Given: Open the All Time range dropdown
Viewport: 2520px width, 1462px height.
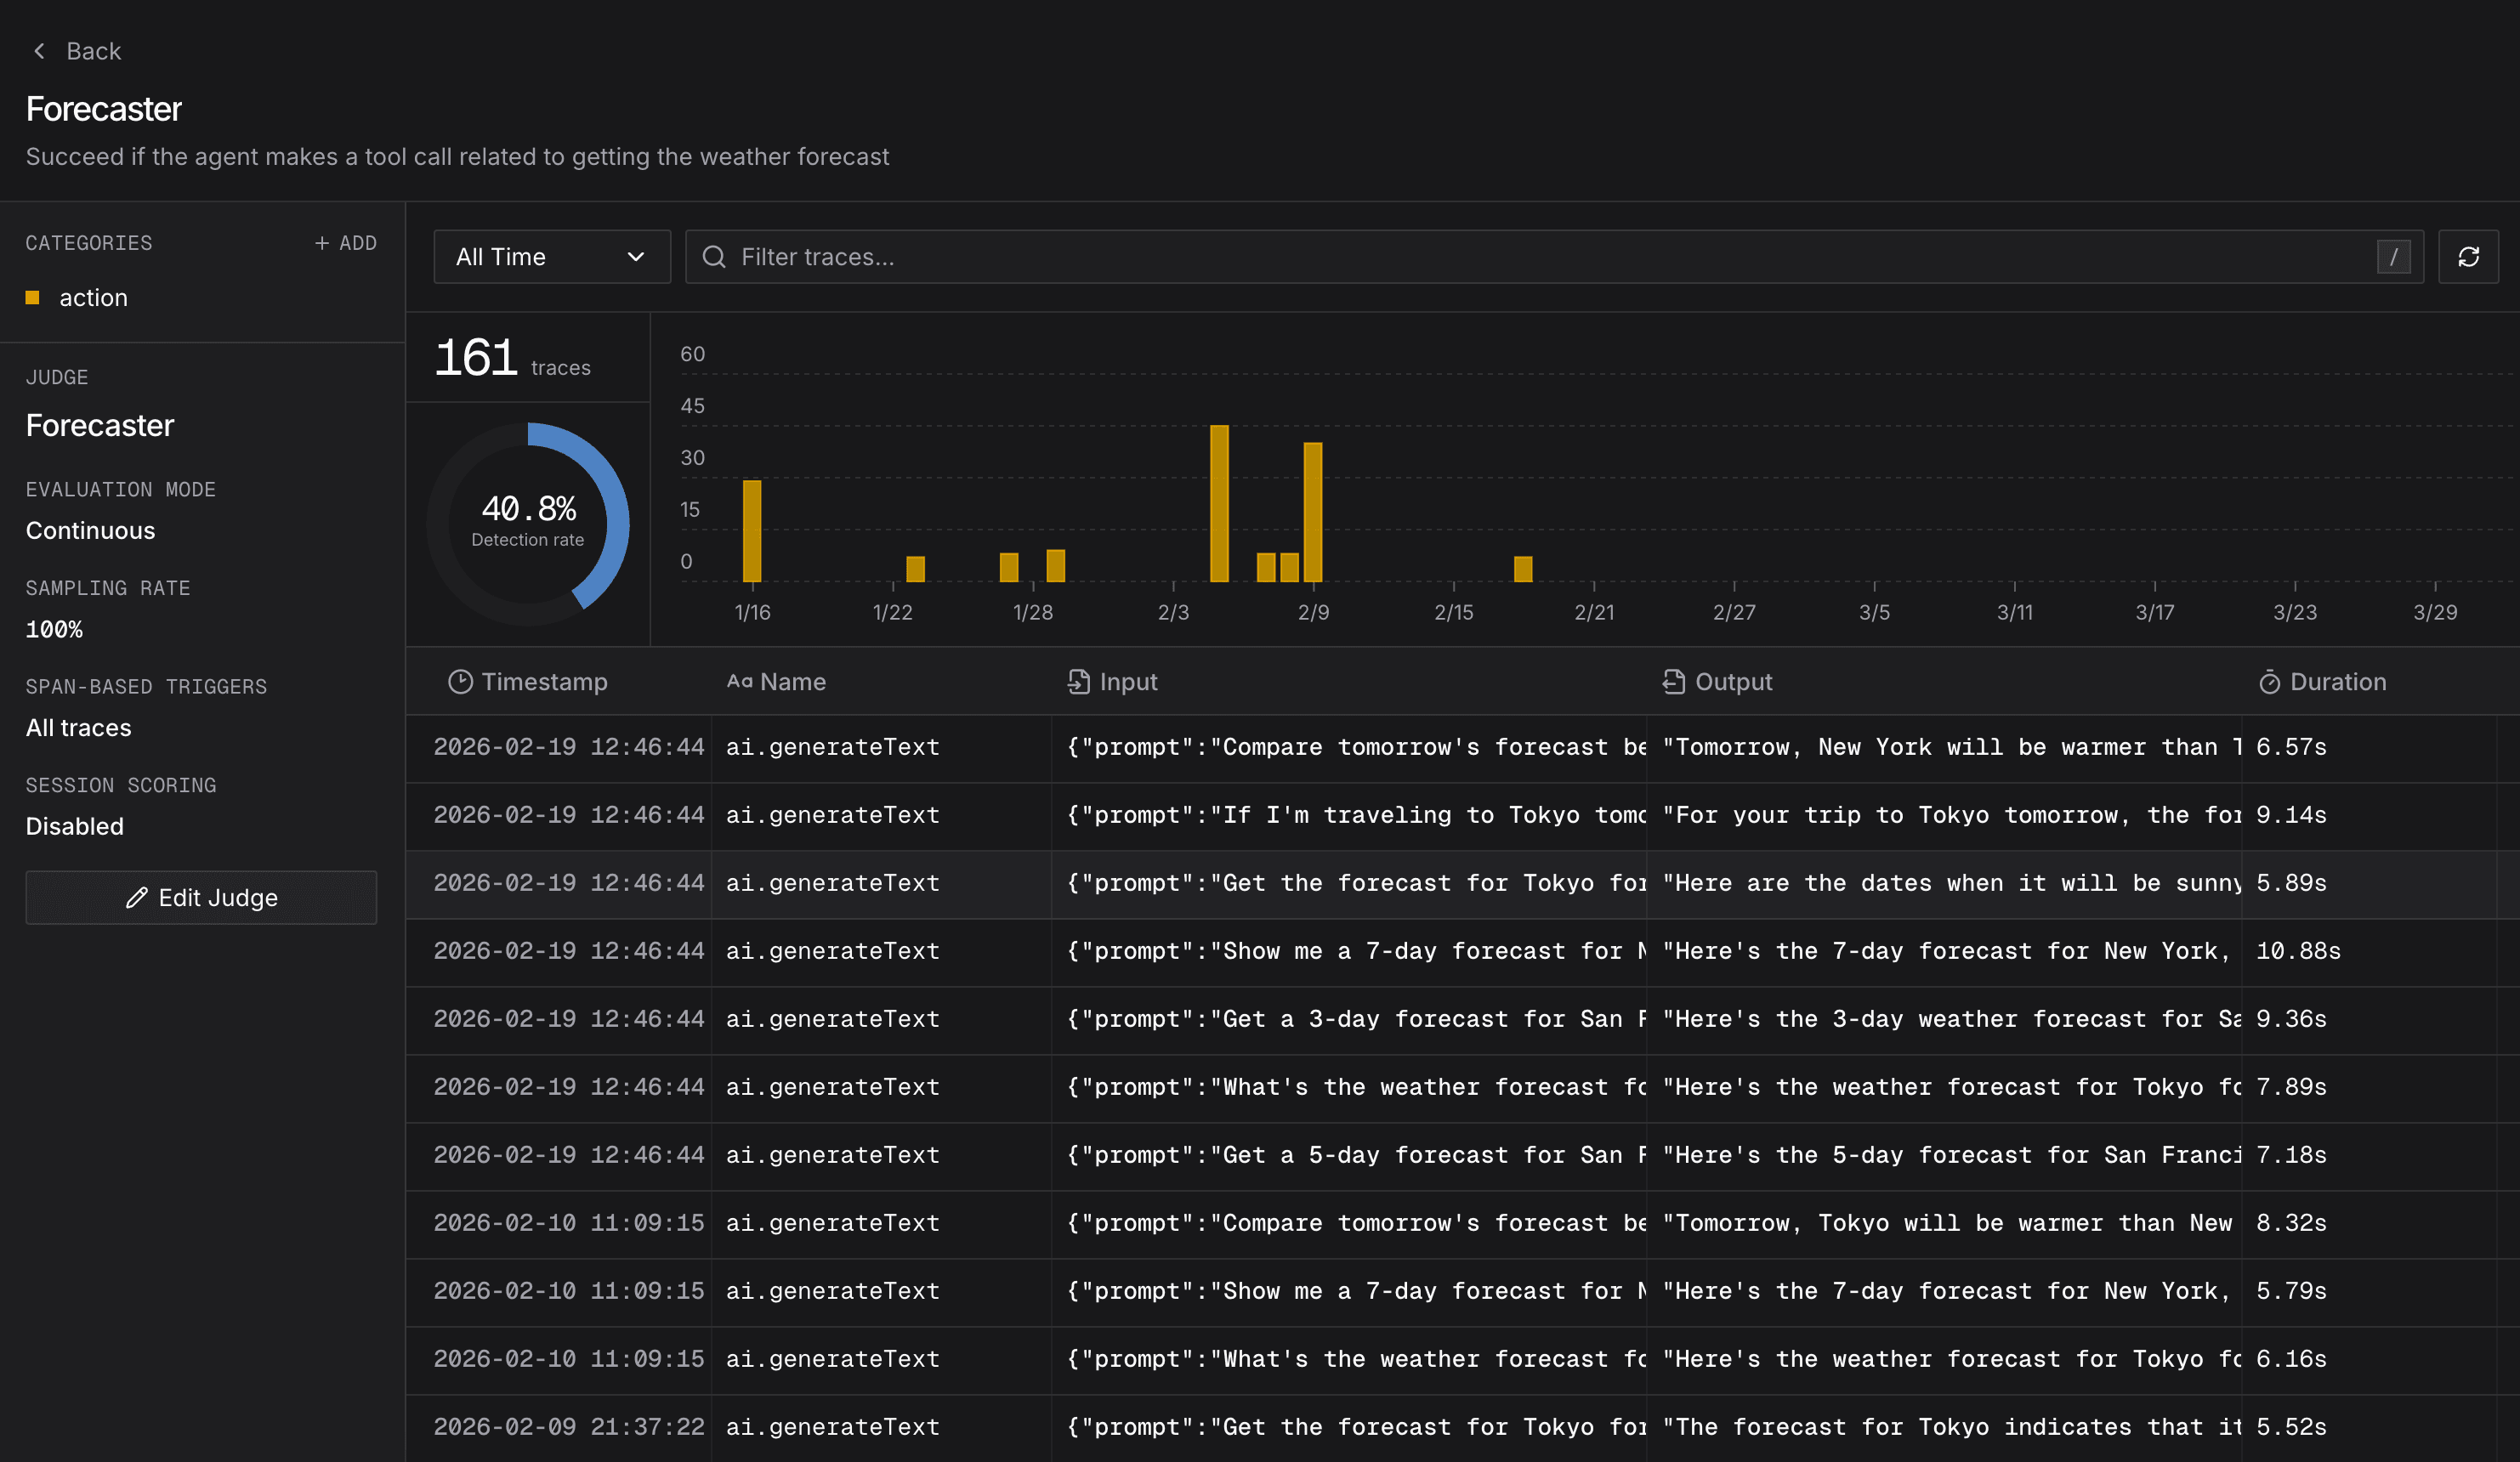Looking at the screenshot, I should (552, 257).
